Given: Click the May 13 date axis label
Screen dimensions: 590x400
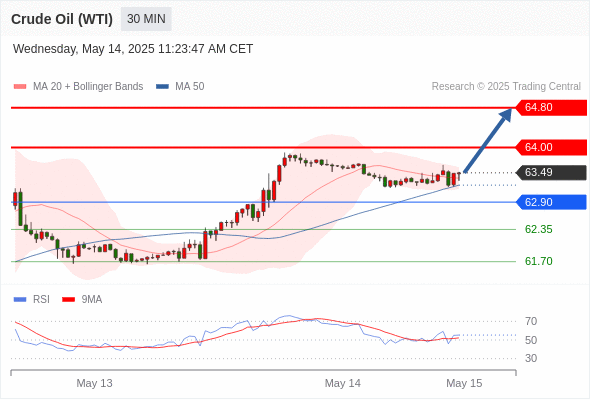Looking at the screenshot, I should click(x=94, y=383).
